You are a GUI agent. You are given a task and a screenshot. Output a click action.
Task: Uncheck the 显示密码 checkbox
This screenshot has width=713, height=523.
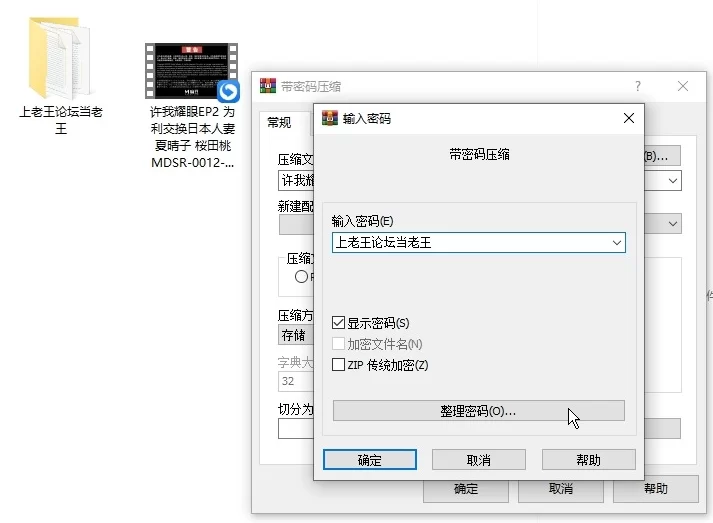click(x=339, y=323)
